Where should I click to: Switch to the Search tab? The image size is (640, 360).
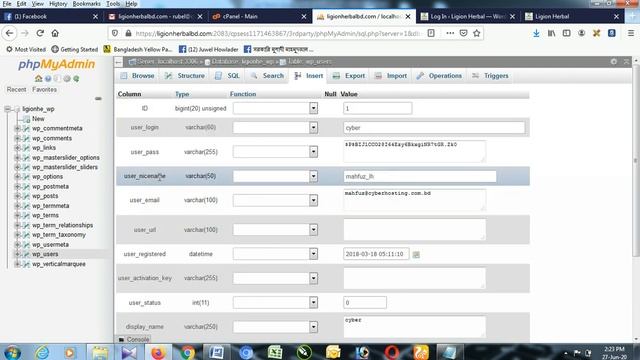pos(267,76)
